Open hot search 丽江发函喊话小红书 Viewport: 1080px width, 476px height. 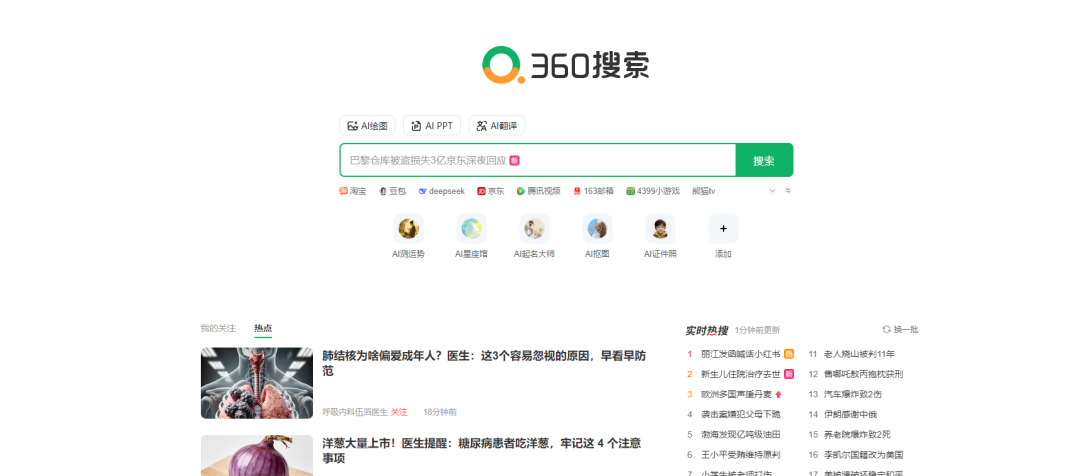740,354
